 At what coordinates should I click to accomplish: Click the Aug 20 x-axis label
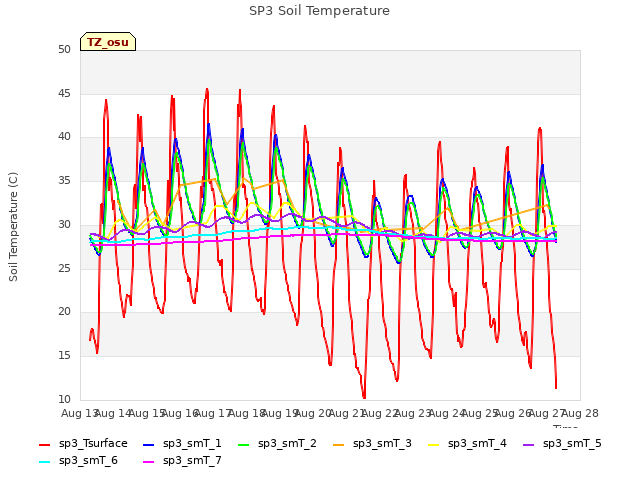tap(313, 413)
